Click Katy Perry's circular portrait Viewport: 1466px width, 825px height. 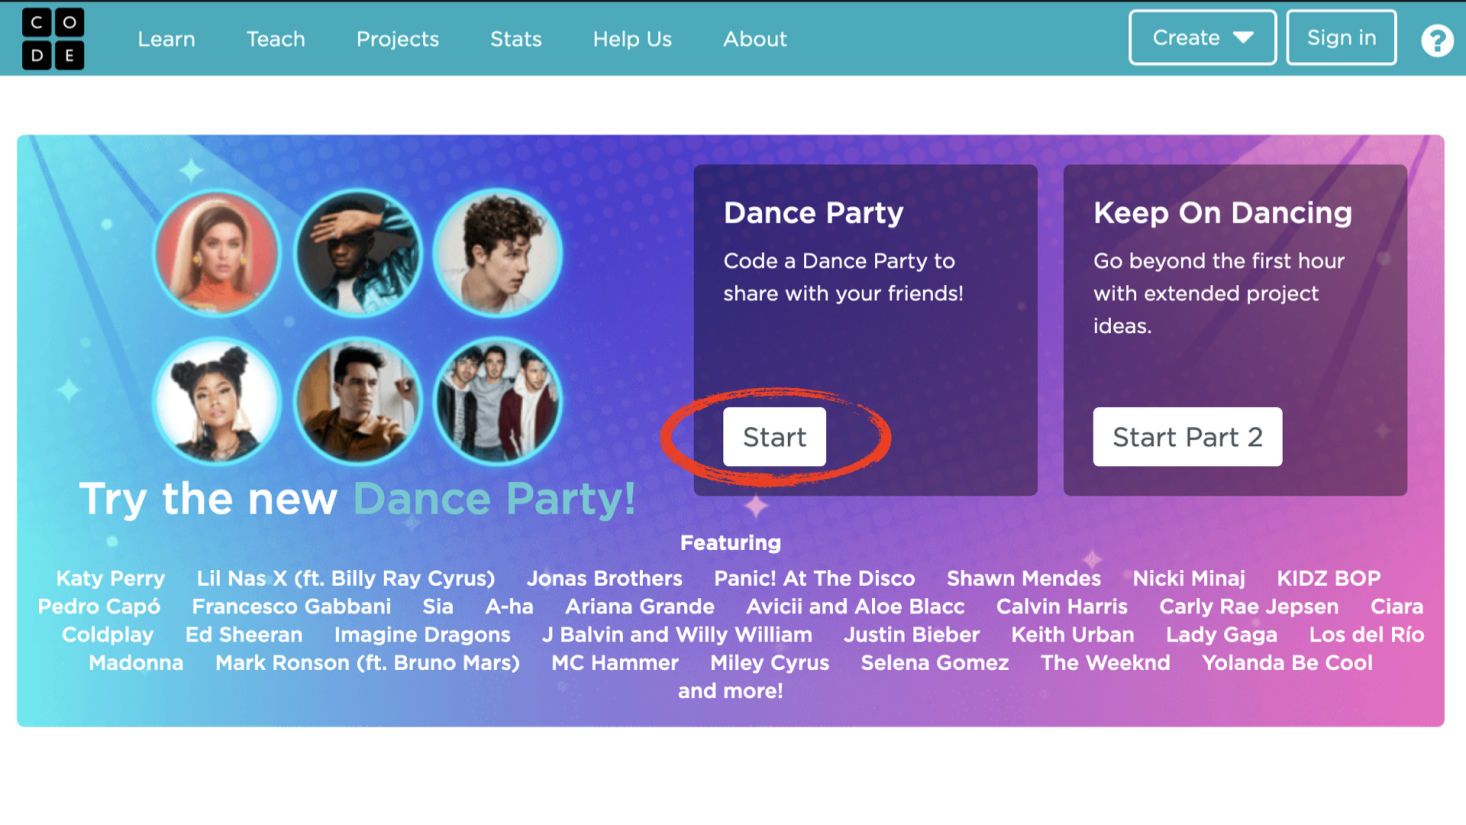coord(217,253)
